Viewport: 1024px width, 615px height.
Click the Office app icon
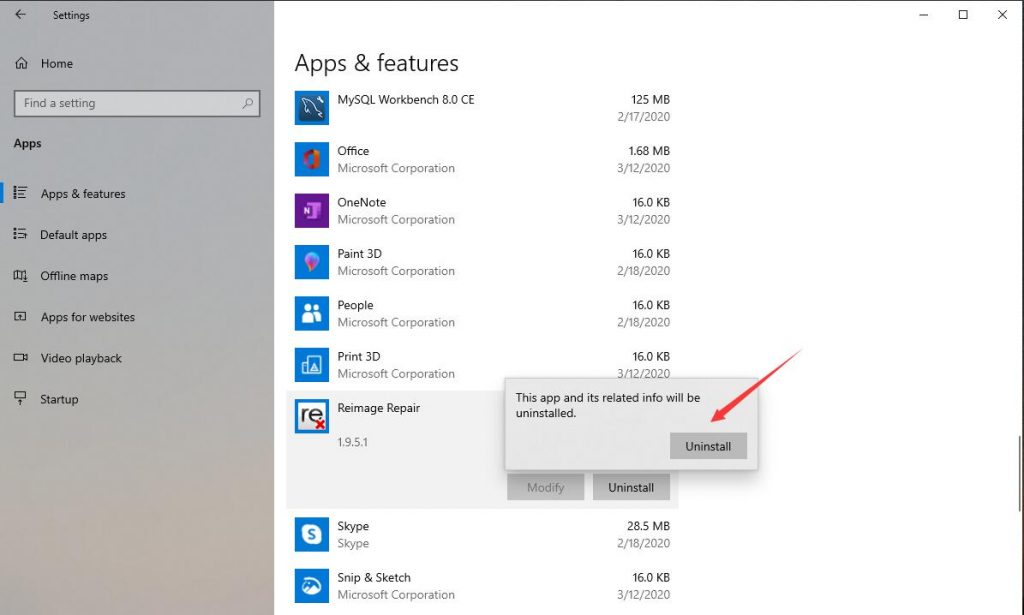[x=312, y=159]
